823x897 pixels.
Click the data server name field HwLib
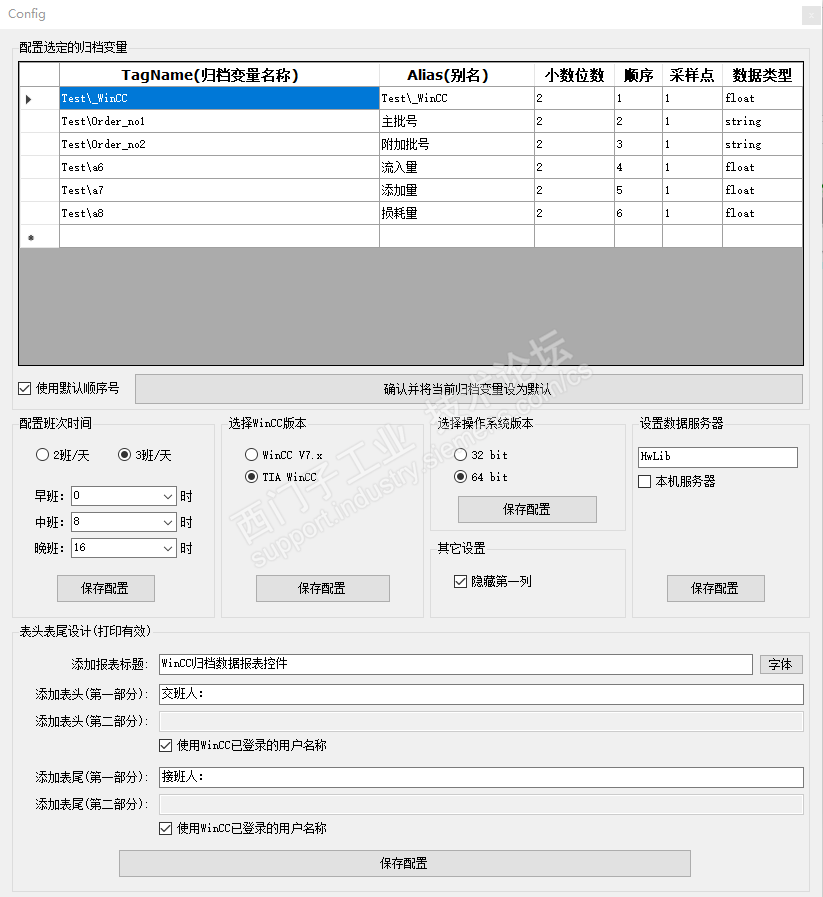[x=717, y=457]
